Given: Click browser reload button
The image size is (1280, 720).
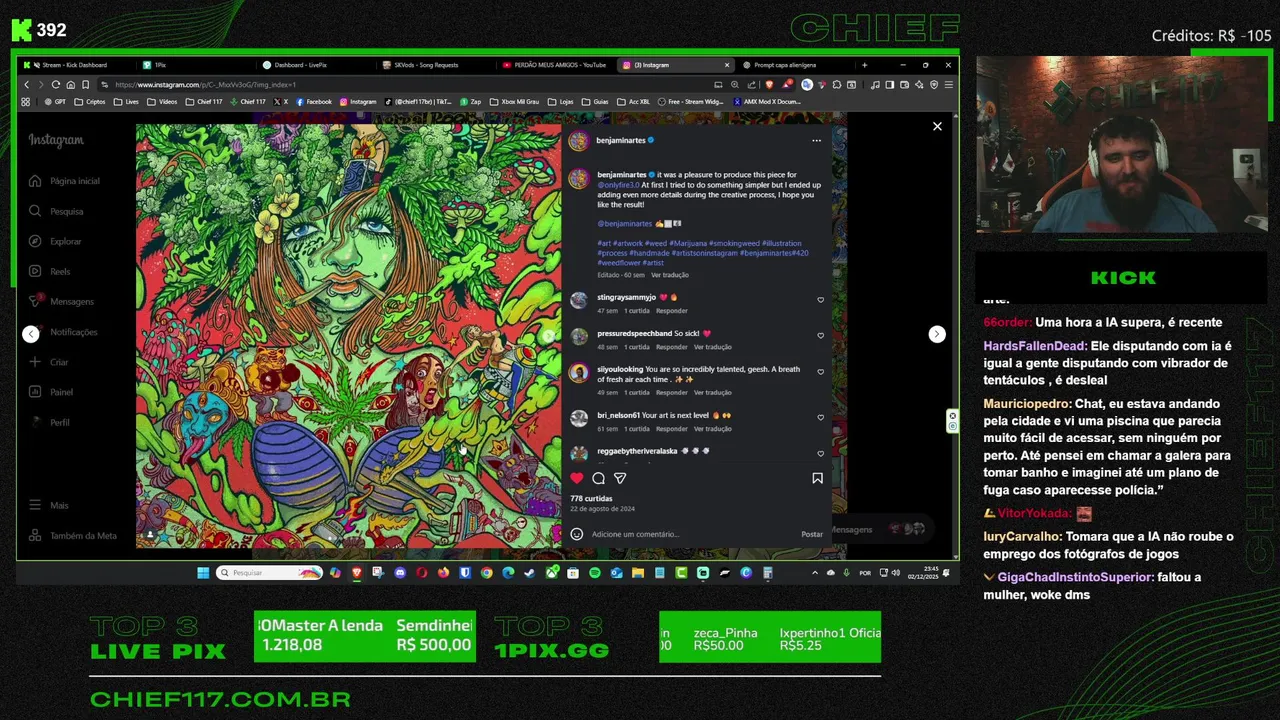Looking at the screenshot, I should tap(55, 85).
